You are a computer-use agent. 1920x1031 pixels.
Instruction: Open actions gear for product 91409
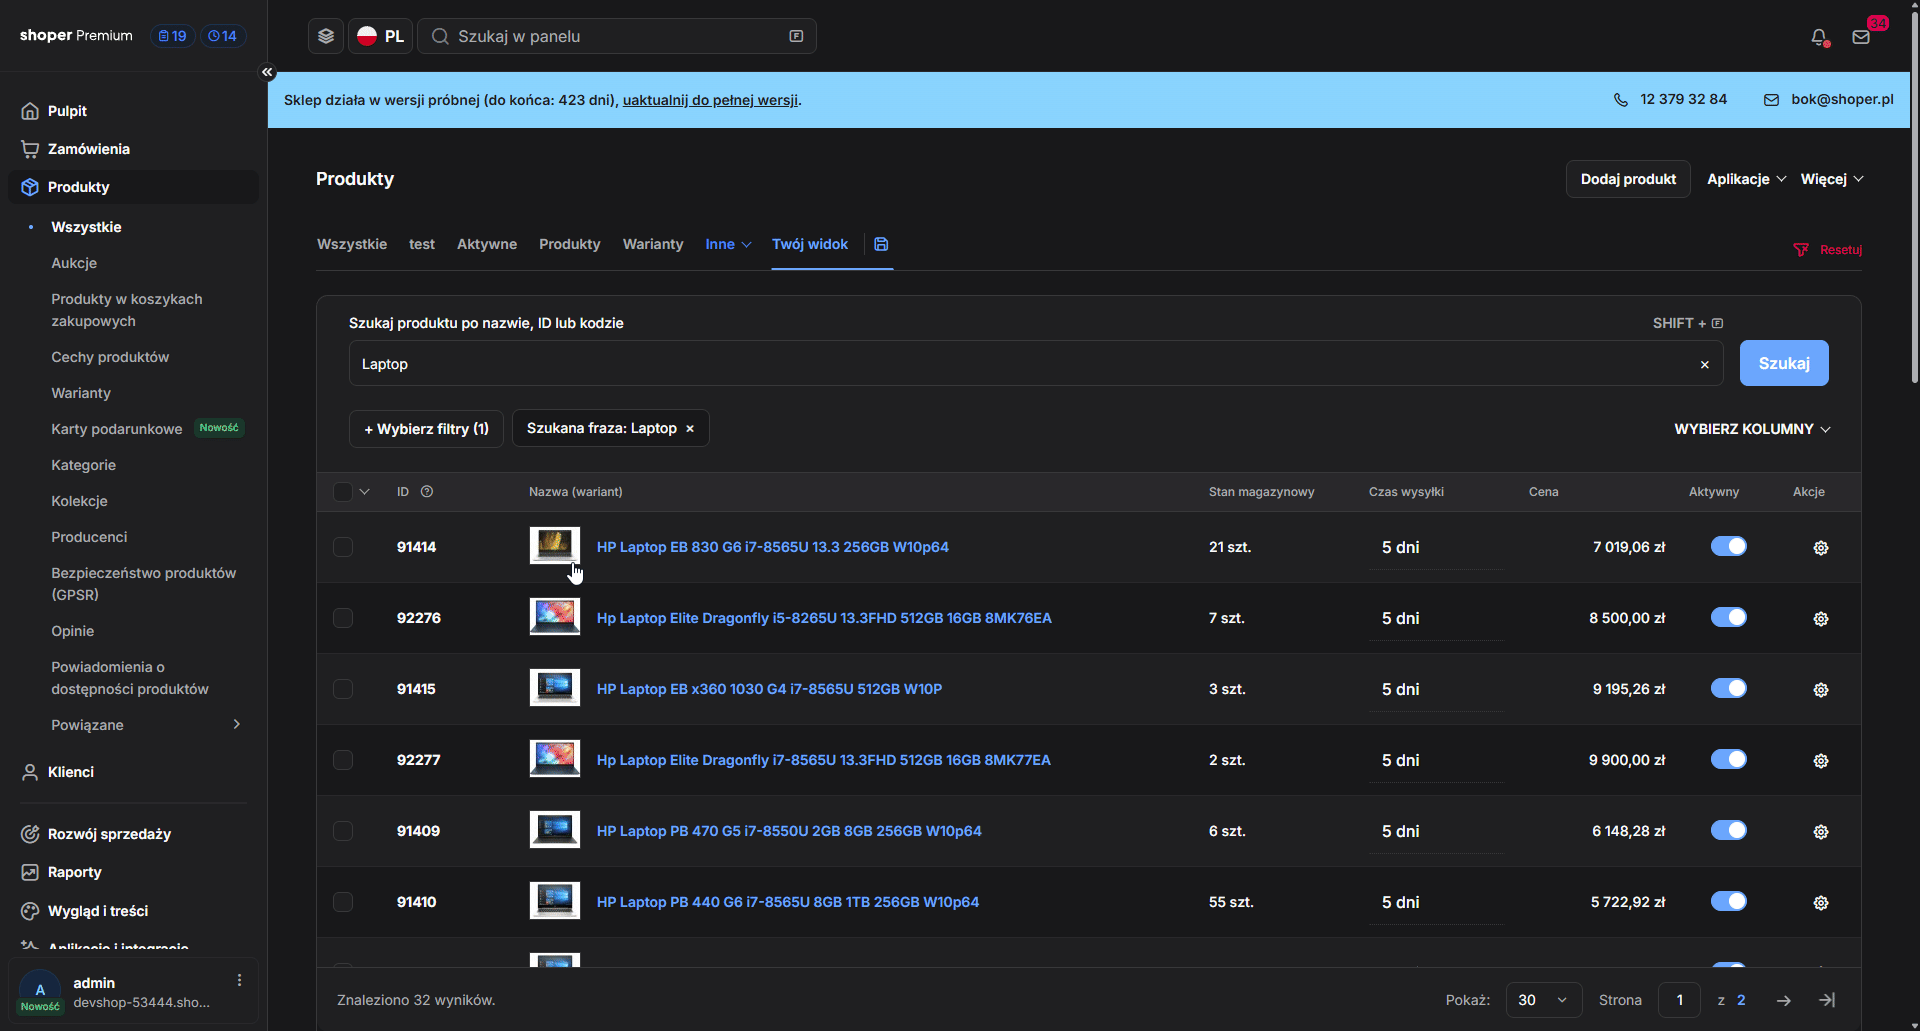[x=1821, y=832]
